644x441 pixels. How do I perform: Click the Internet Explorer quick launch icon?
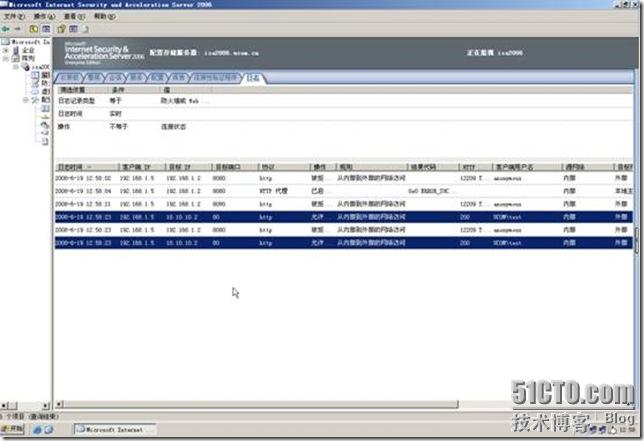37,430
